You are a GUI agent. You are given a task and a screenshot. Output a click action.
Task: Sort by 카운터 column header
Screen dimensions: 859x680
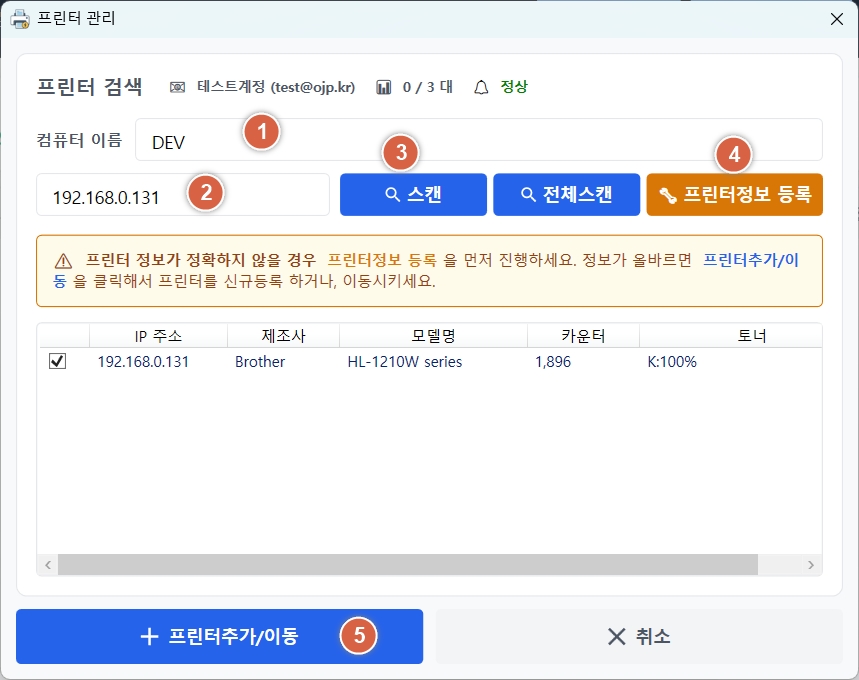point(583,335)
